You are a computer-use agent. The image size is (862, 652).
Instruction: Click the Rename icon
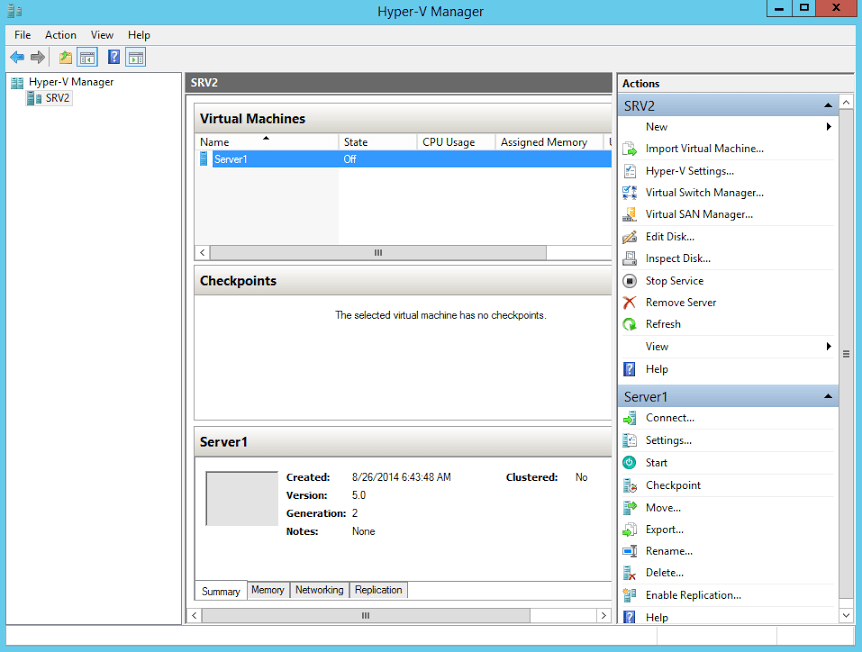629,551
